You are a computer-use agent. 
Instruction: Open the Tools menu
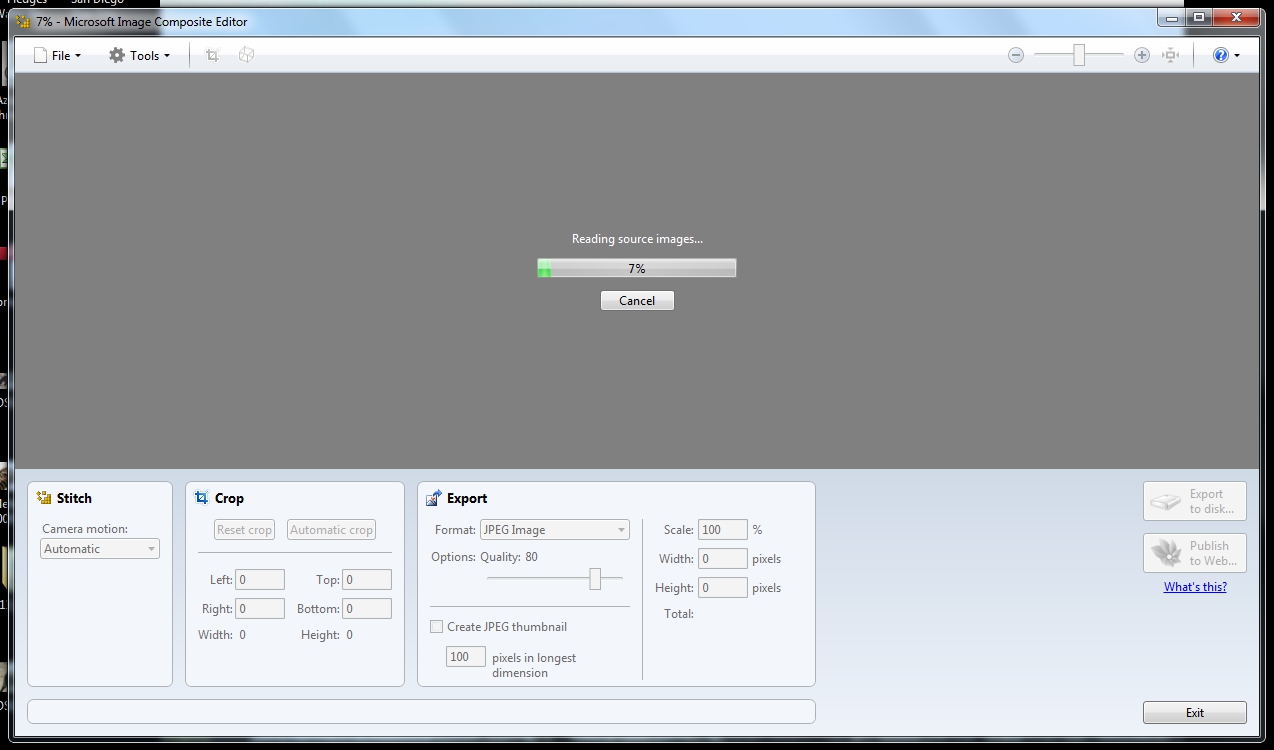coord(140,56)
